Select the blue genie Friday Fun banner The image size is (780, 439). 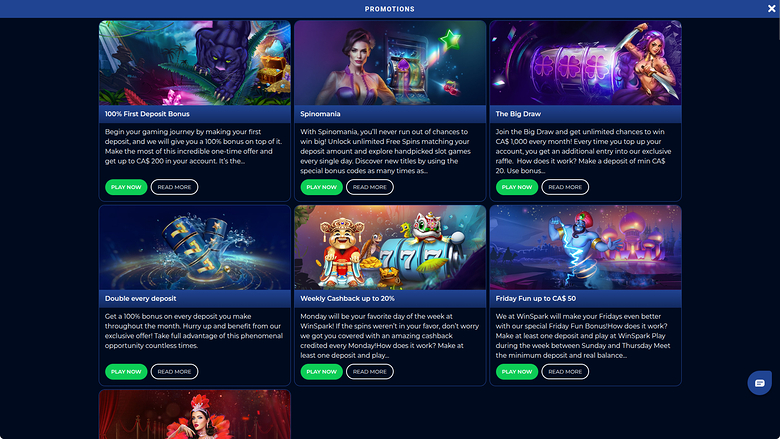coord(585,247)
